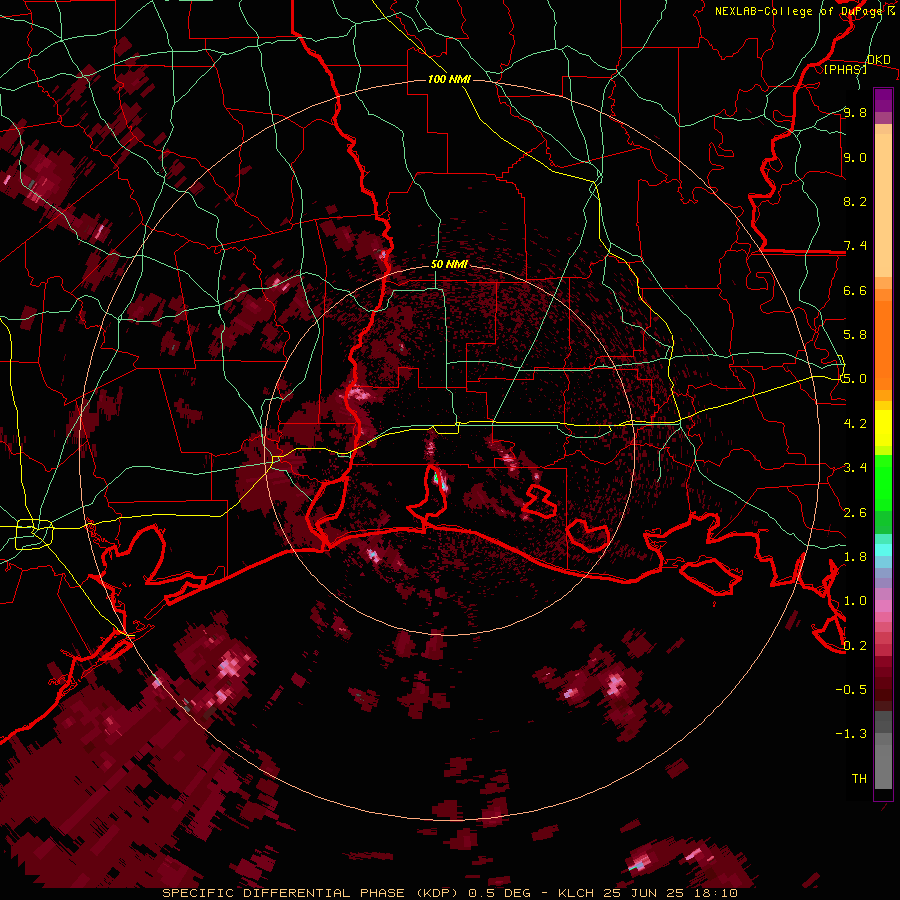Image resolution: width=900 pixels, height=900 pixels.
Task: Click the [PHAS] units label
Action: (845, 69)
